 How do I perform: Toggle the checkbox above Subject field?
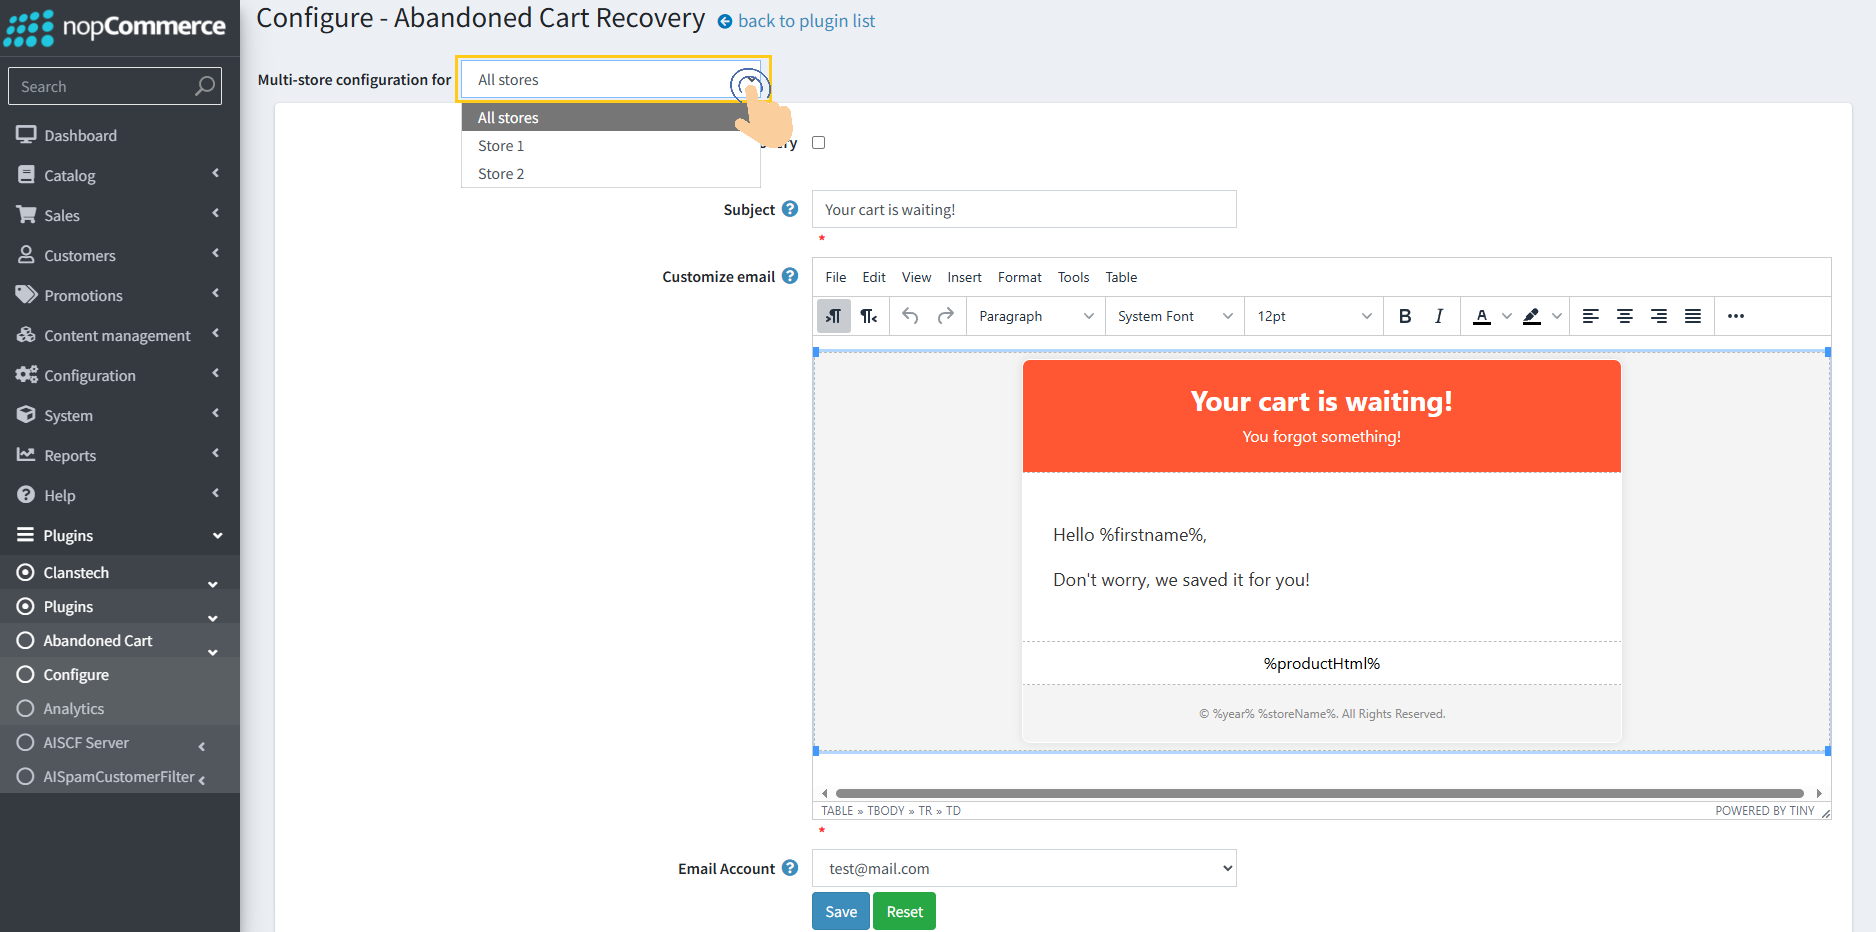click(818, 142)
